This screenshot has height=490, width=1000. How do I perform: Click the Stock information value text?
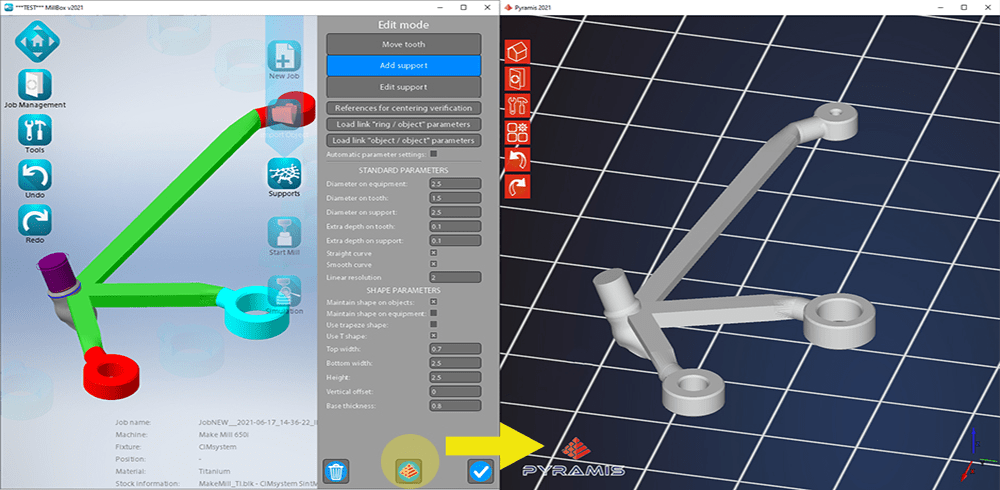[258, 483]
